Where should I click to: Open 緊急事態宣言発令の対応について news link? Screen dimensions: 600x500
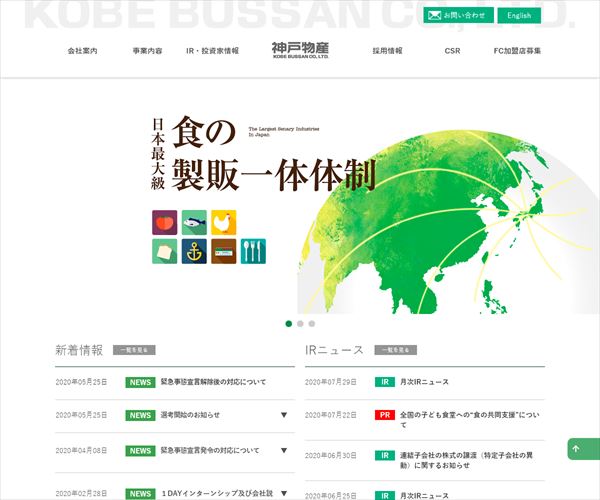coord(210,450)
